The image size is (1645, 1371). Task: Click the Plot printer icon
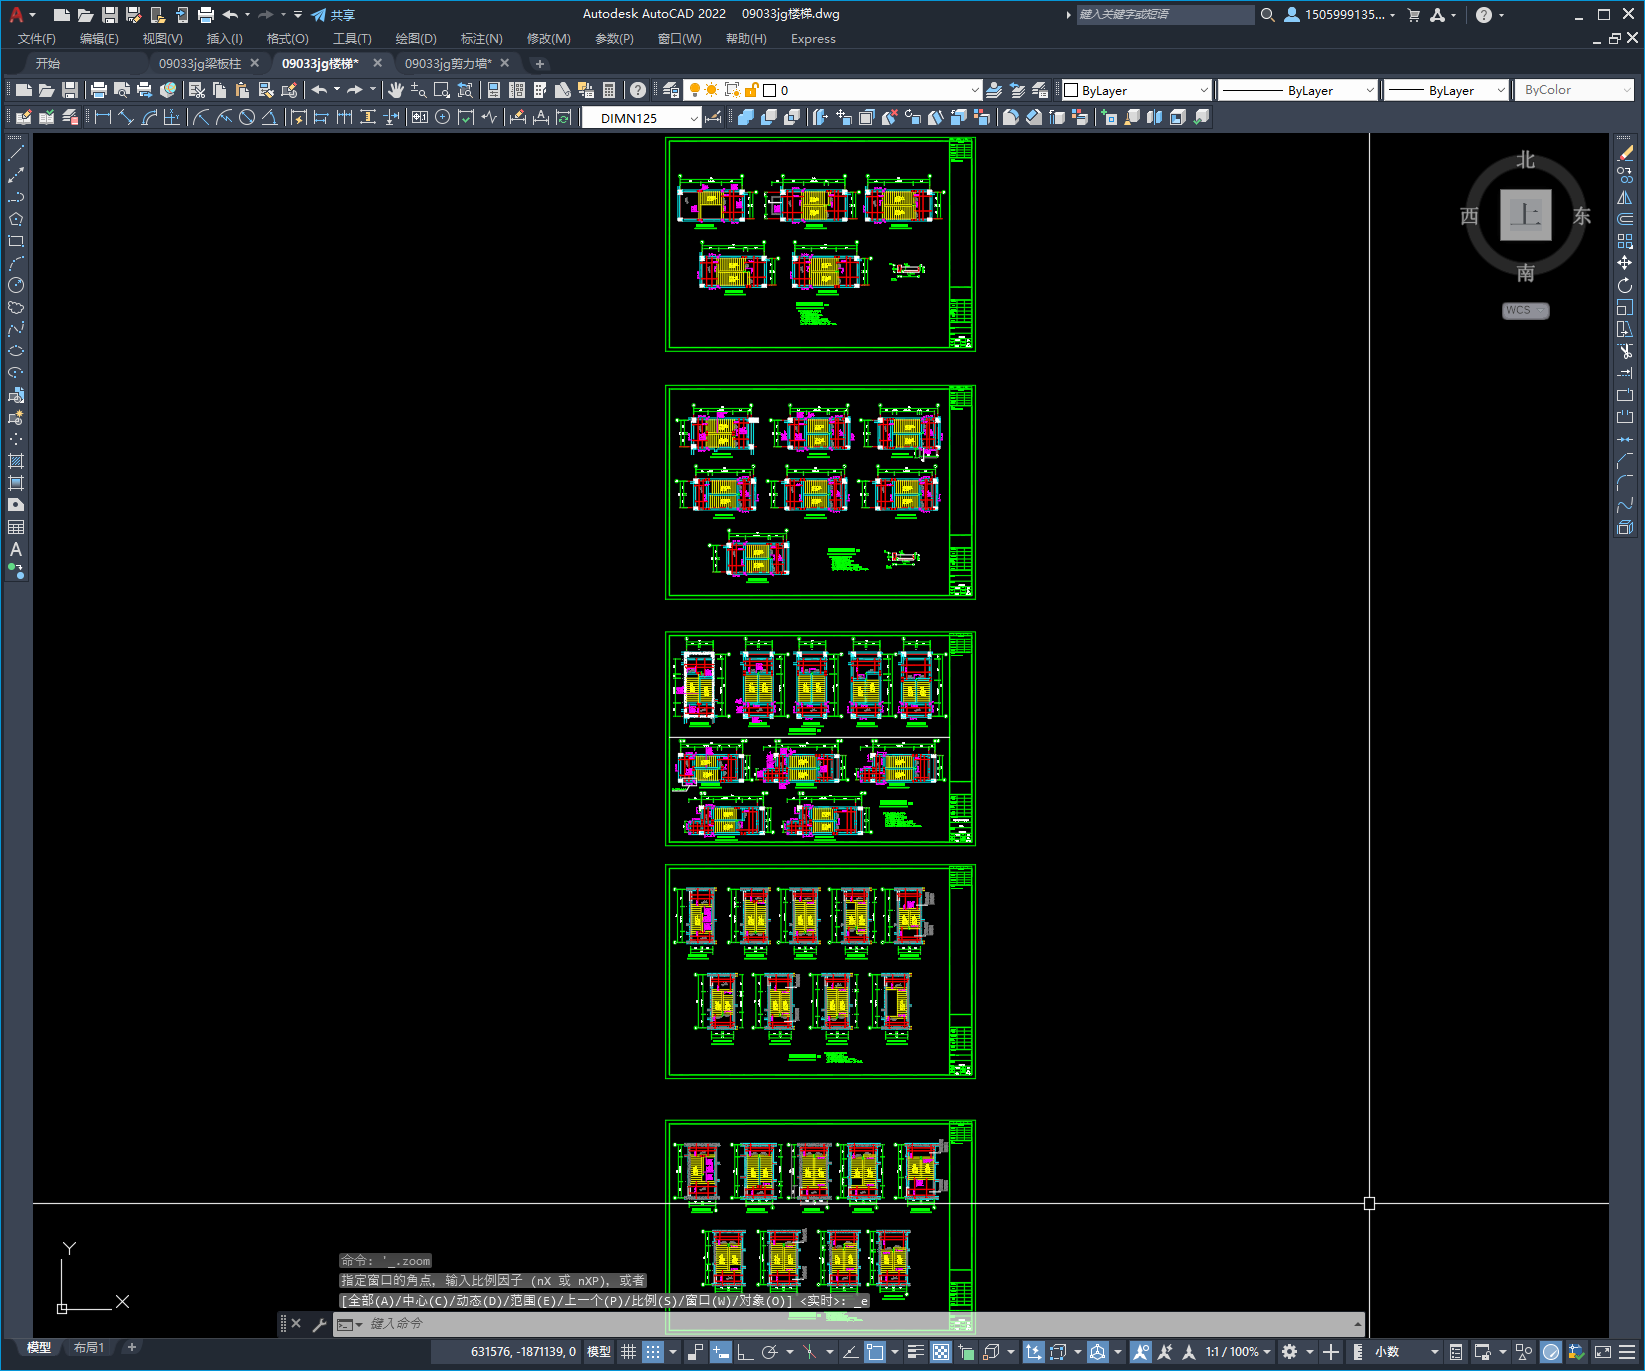(x=99, y=90)
